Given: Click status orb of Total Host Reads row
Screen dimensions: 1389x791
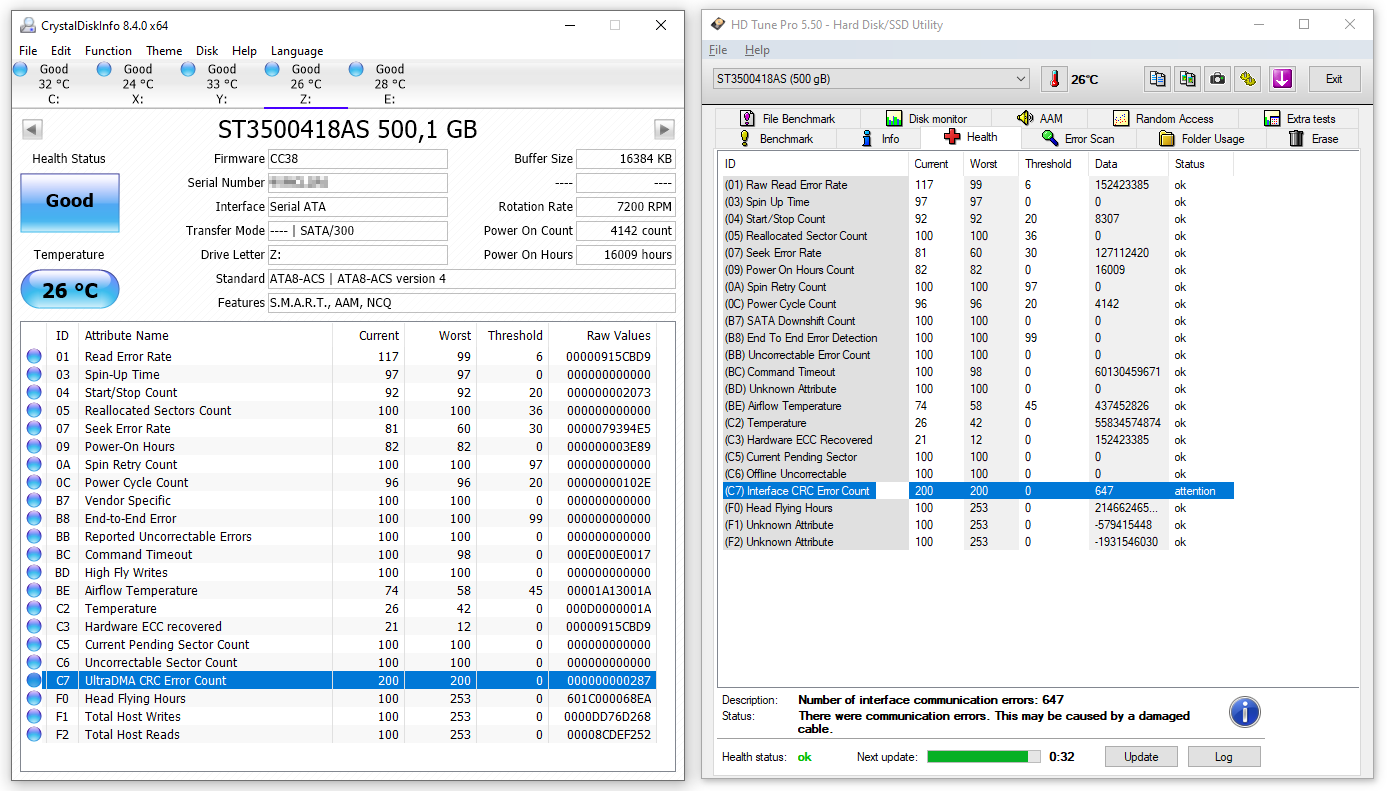Looking at the screenshot, I should (34, 735).
